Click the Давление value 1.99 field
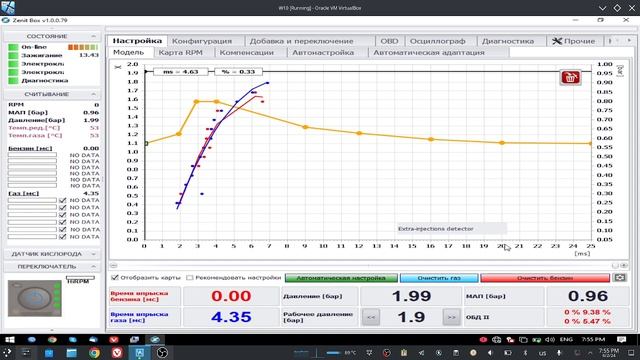 pyautogui.click(x=411, y=296)
